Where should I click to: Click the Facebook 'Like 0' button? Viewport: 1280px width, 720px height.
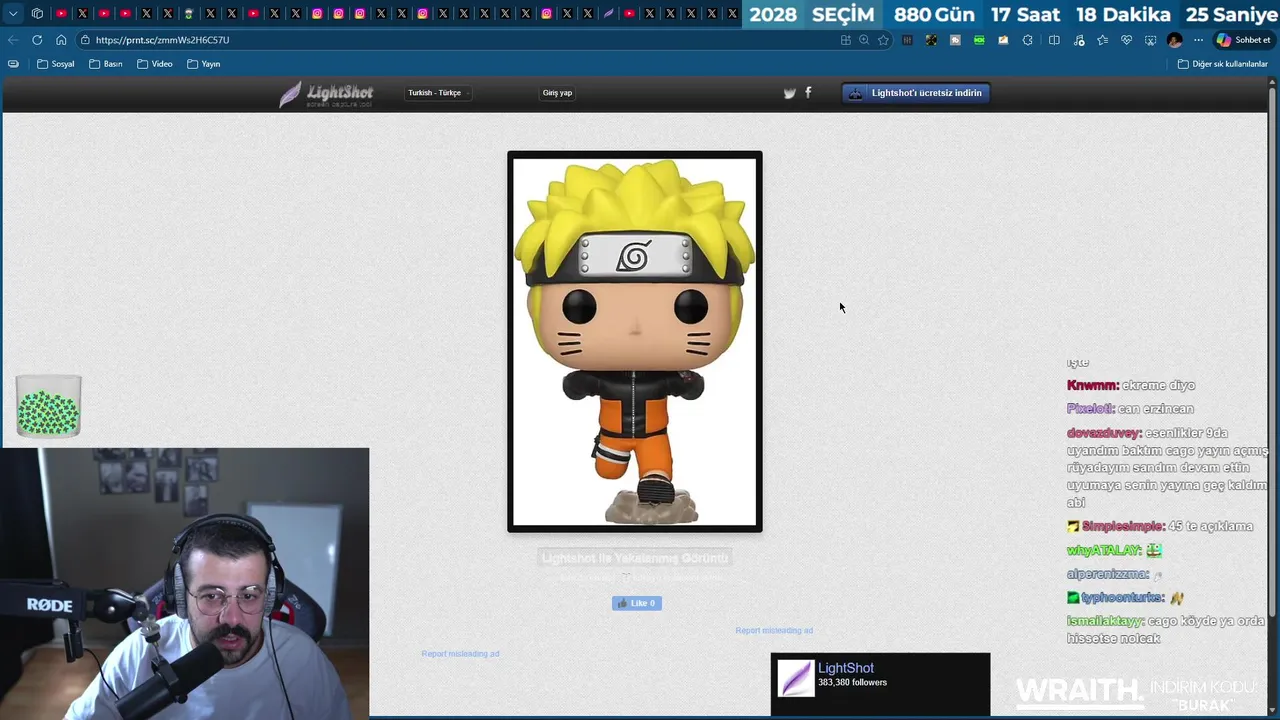point(637,603)
